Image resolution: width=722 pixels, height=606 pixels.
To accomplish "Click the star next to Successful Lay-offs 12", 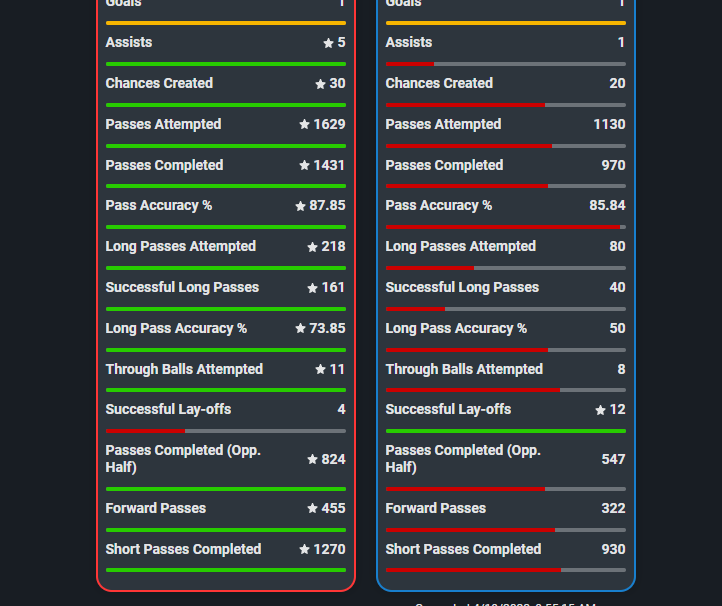I will coord(600,410).
